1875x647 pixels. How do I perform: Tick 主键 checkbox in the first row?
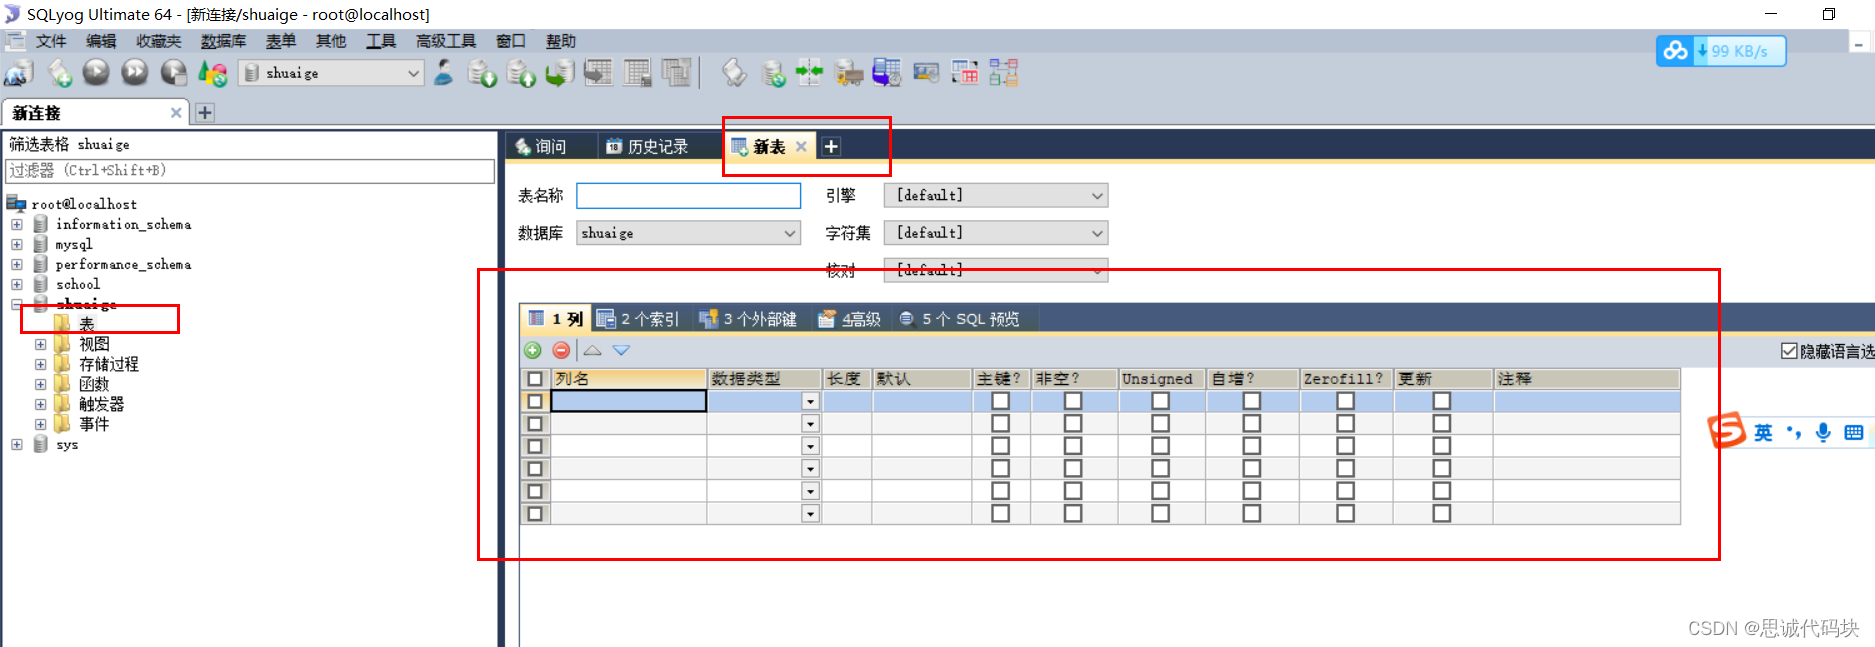pos(1000,401)
